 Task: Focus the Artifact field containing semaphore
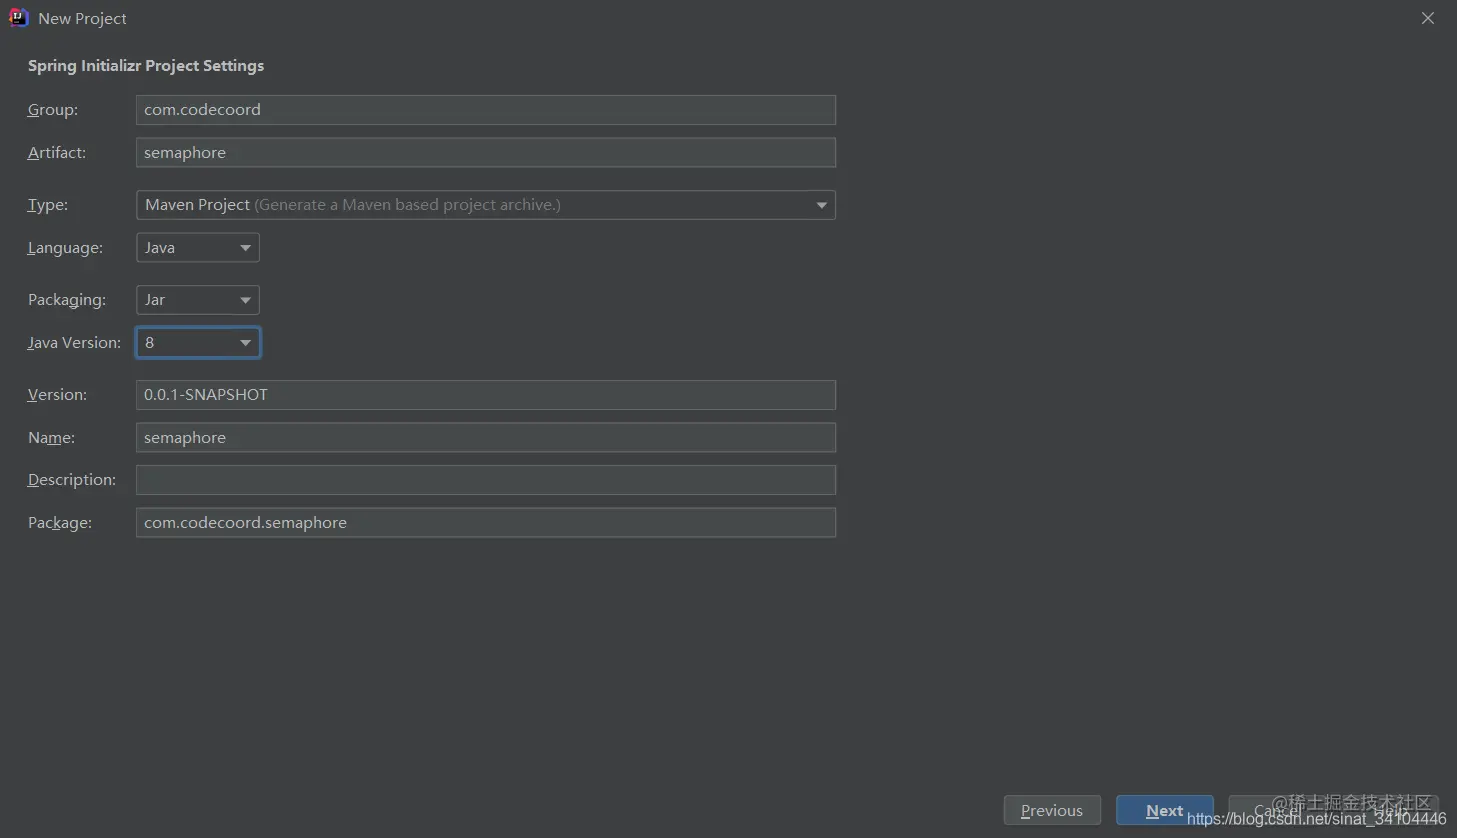point(486,153)
